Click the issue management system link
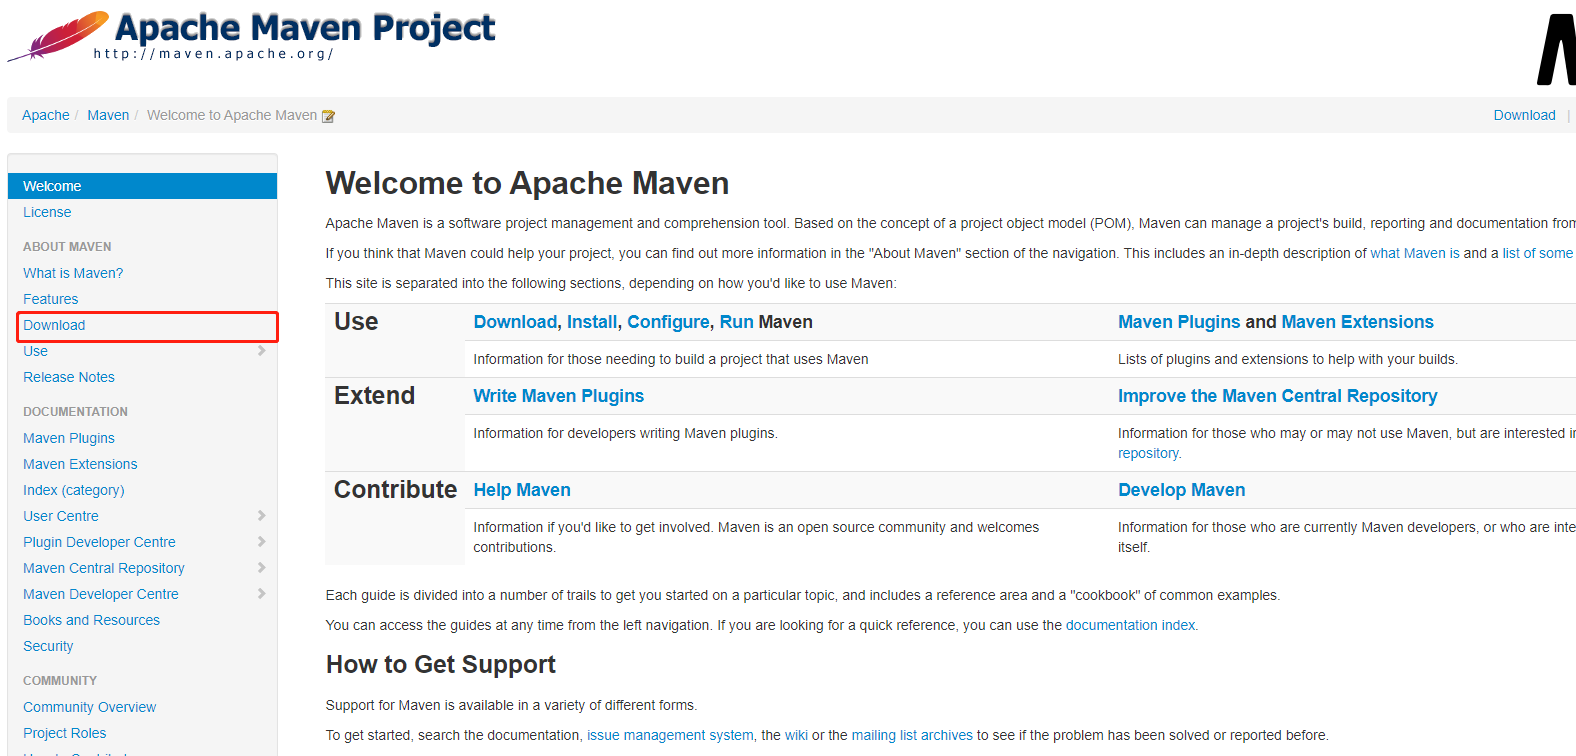This screenshot has height=756, width=1576. [670, 735]
